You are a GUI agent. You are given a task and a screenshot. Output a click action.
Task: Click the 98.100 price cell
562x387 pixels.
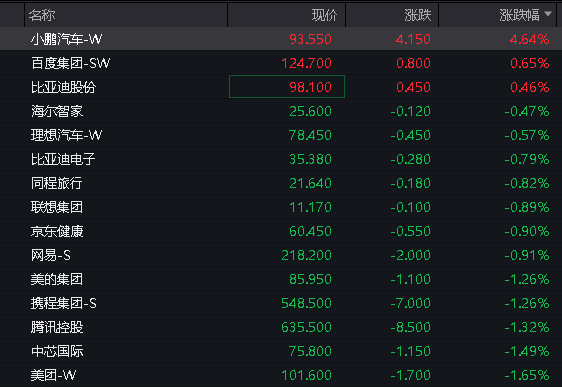pos(287,86)
